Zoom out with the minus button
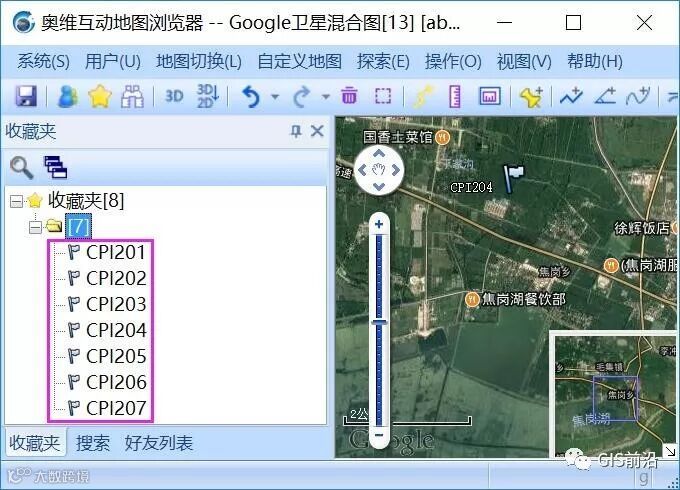The height and width of the screenshot is (490, 680). (x=379, y=435)
